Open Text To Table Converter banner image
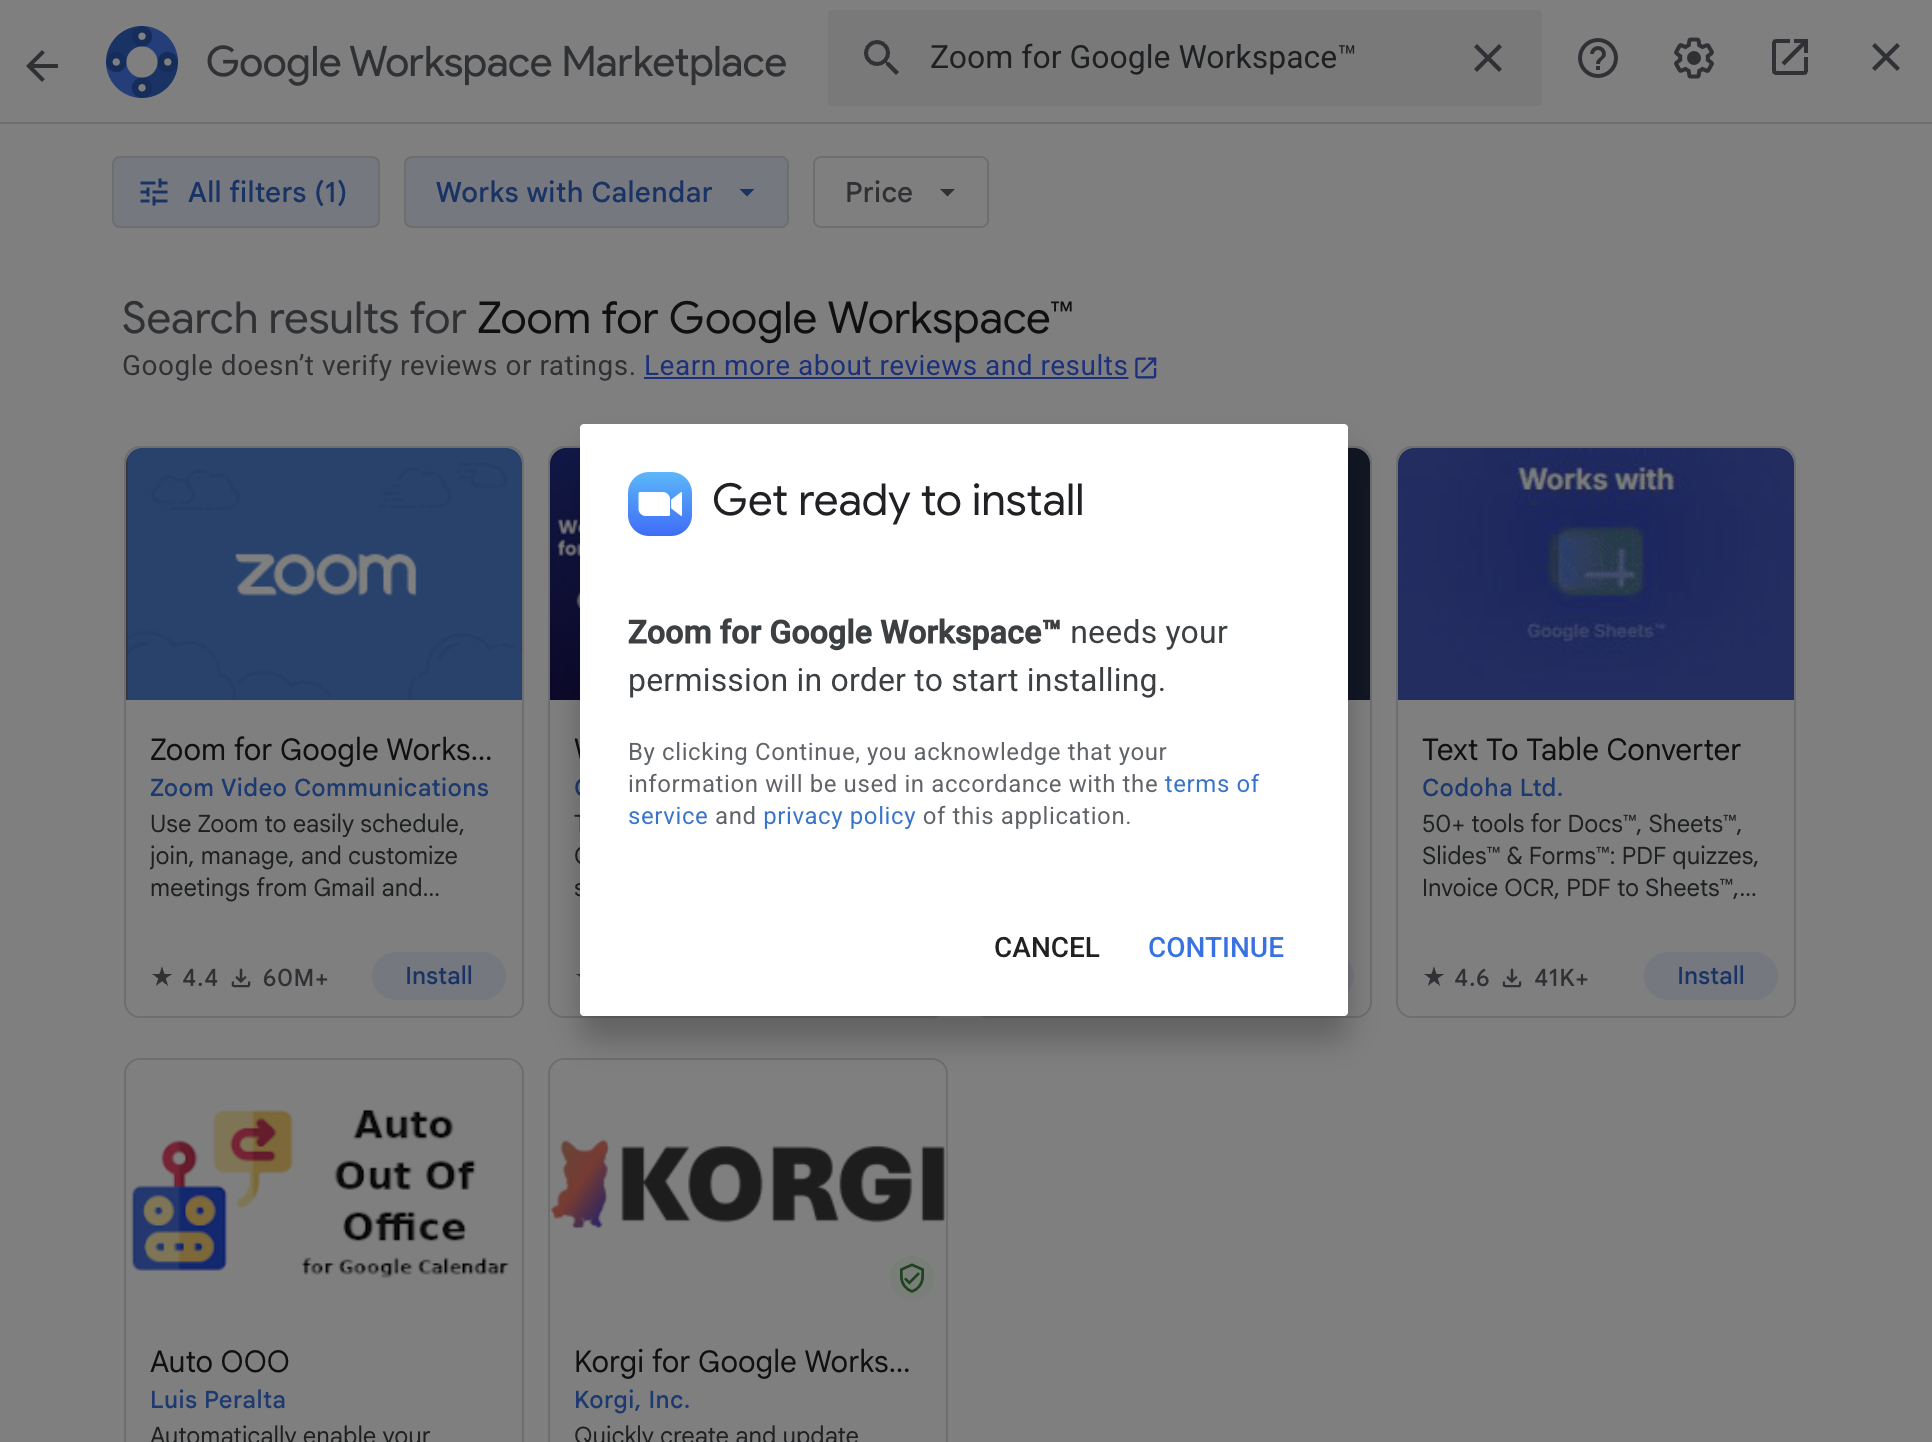 click(x=1595, y=574)
